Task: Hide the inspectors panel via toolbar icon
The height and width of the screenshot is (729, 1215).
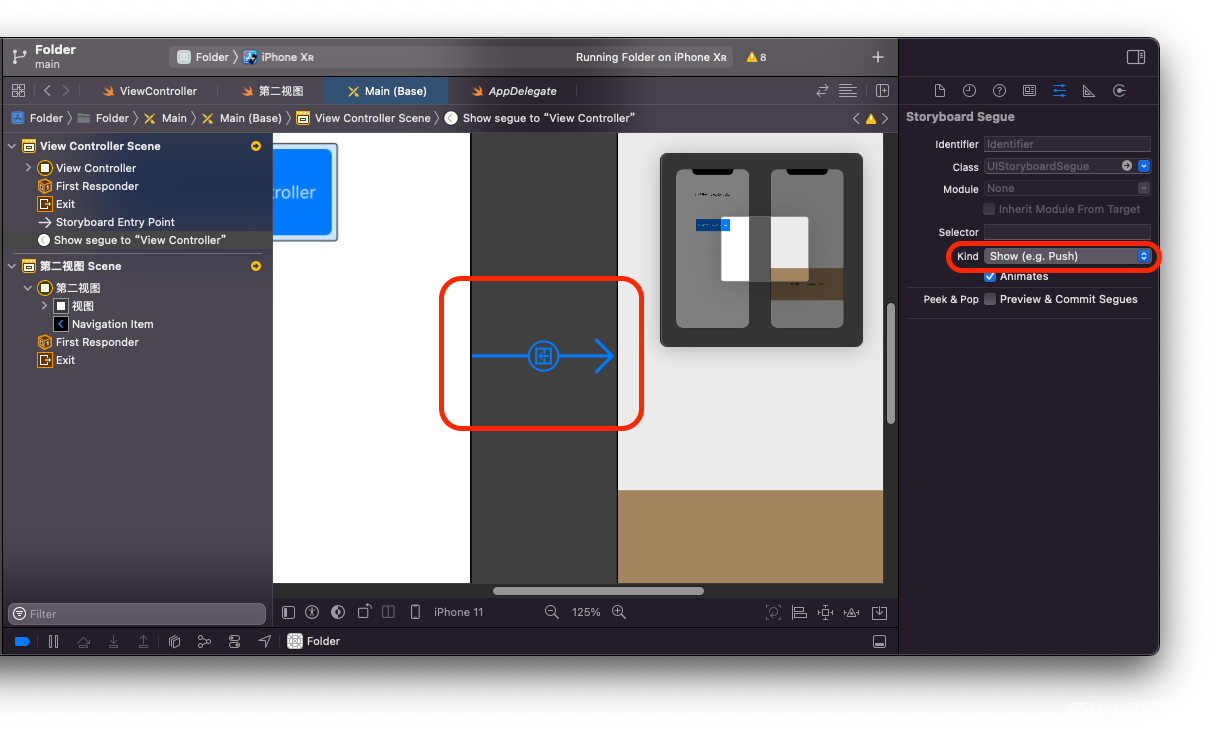Action: [x=1135, y=57]
